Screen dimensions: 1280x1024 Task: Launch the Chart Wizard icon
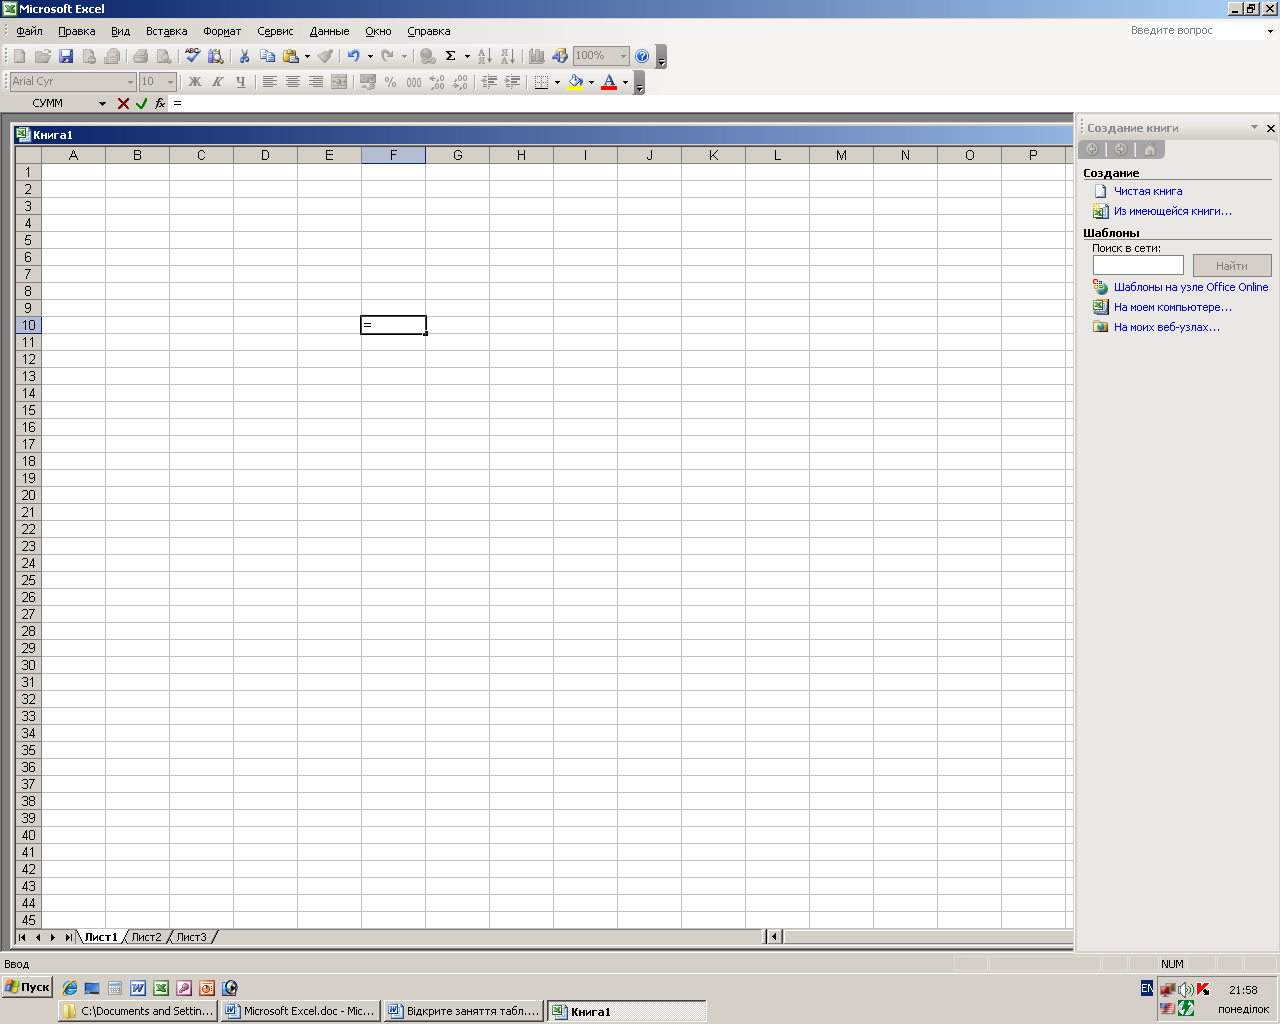[x=537, y=56]
